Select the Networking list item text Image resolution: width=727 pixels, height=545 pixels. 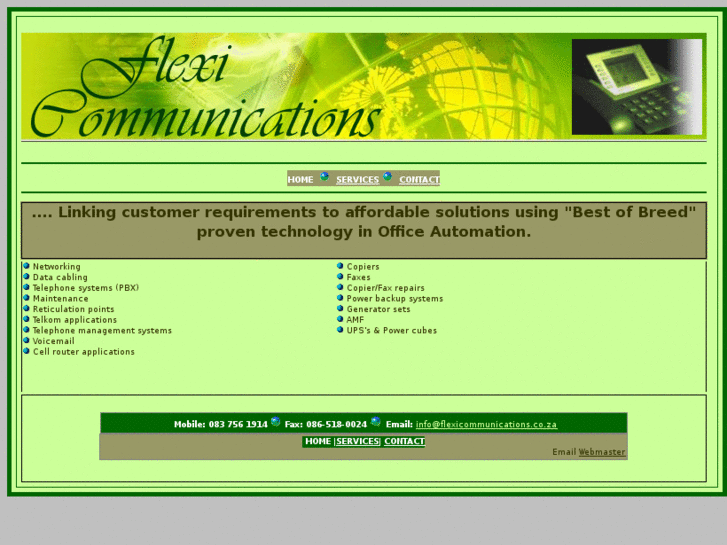click(57, 267)
